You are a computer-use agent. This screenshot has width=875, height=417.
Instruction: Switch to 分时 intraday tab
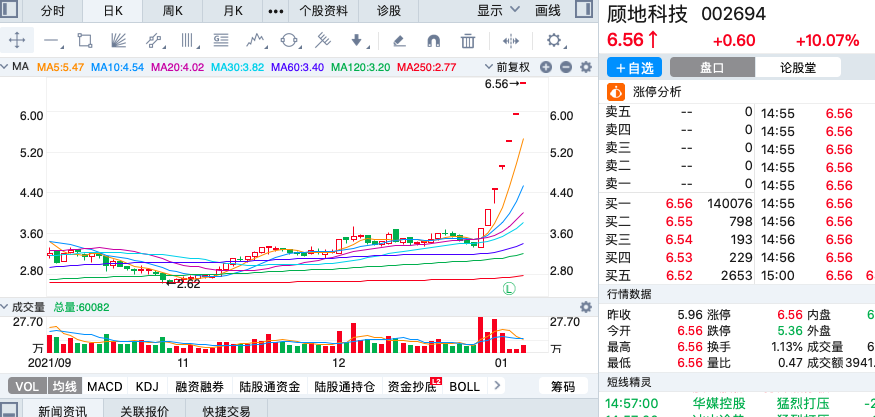(53, 11)
